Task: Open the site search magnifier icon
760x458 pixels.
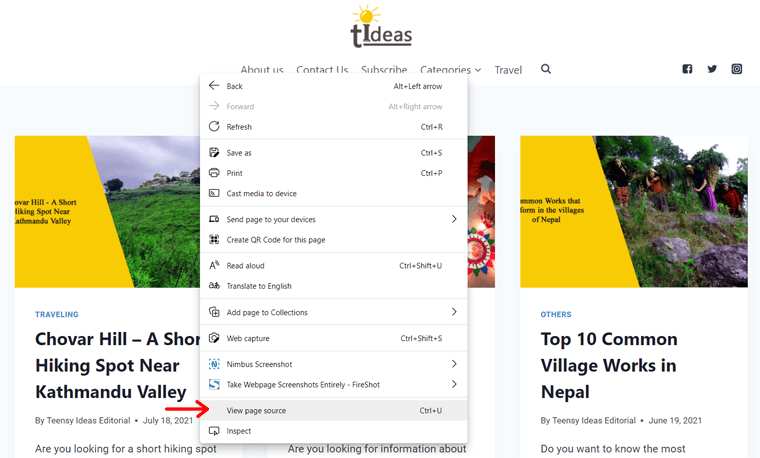Action: coord(546,69)
